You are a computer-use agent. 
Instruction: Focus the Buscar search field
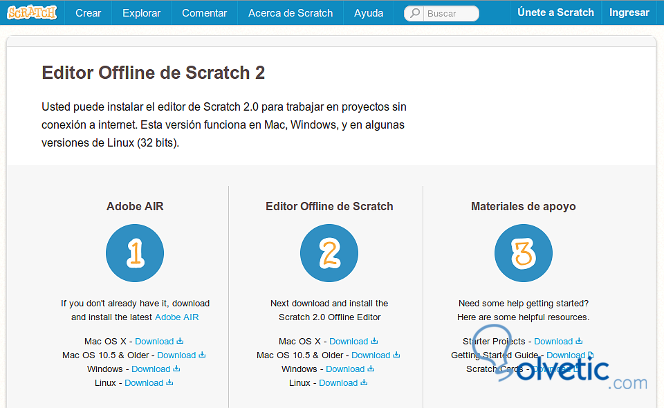click(x=442, y=13)
